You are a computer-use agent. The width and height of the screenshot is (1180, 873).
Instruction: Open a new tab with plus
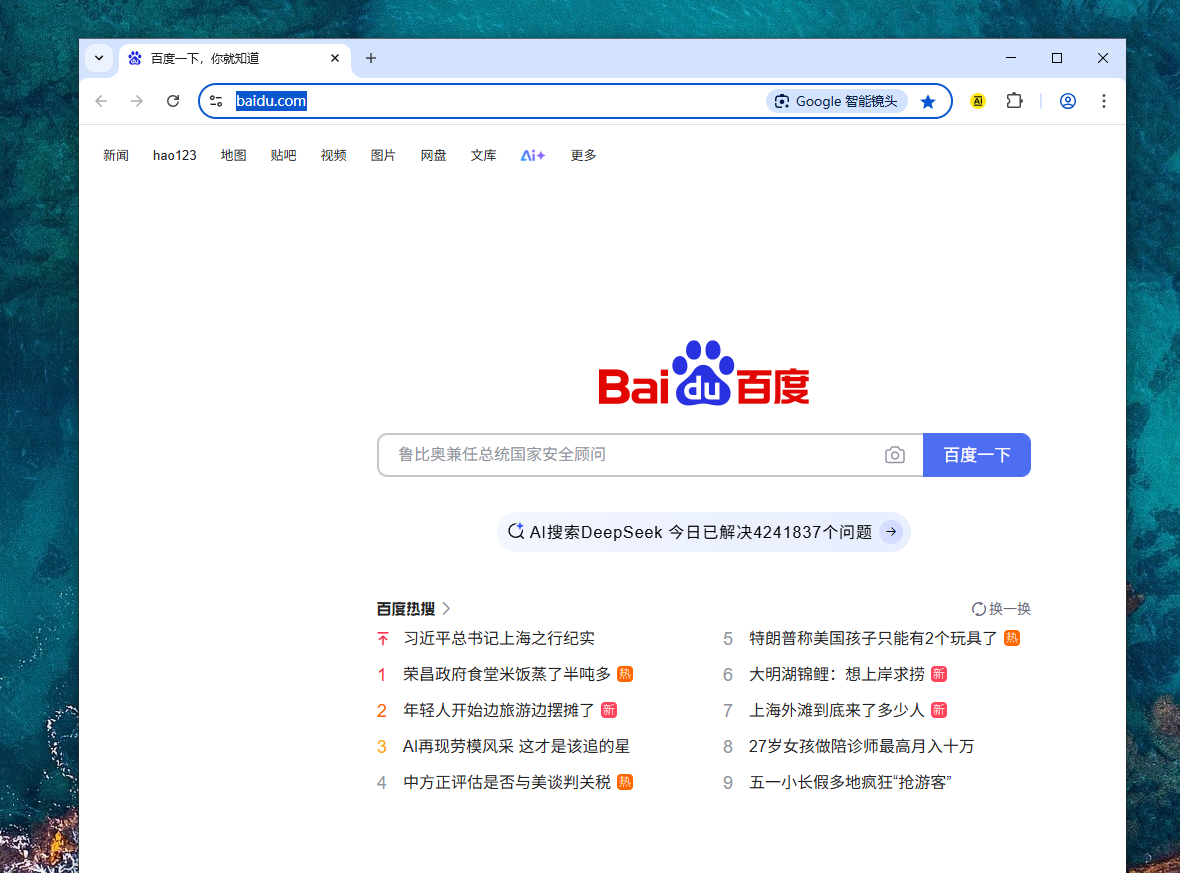(371, 58)
